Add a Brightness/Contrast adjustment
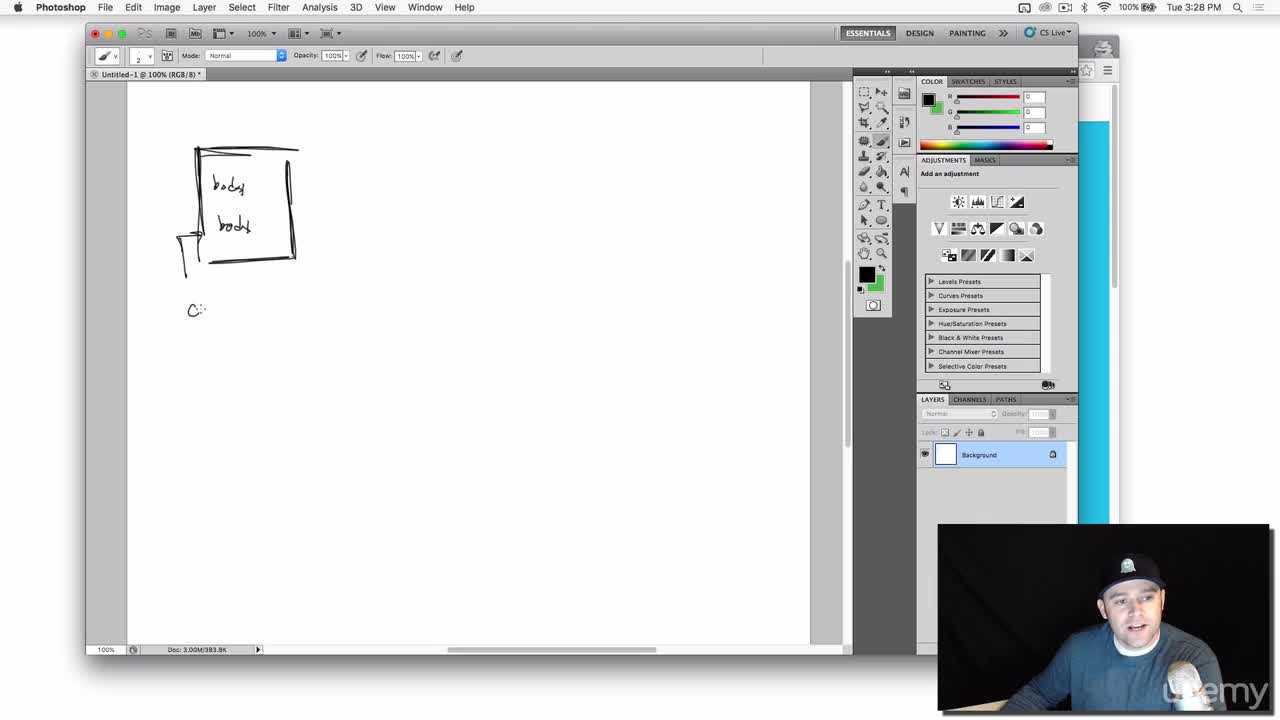This screenshot has height=720, width=1280. pos(959,202)
